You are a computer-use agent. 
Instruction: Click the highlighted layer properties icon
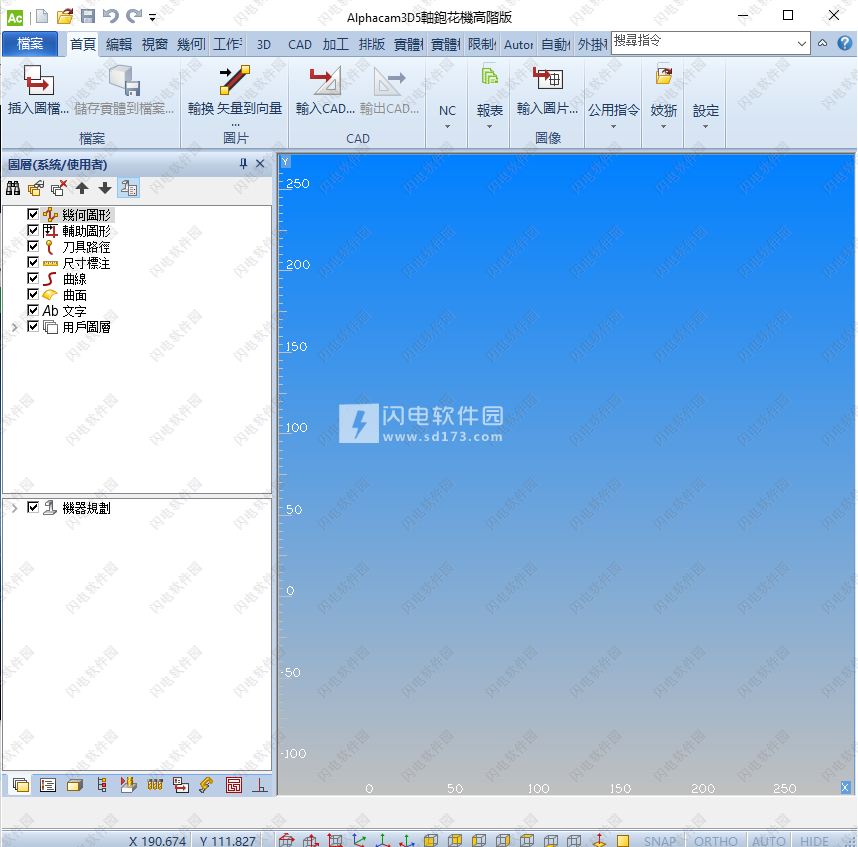[x=129, y=188]
